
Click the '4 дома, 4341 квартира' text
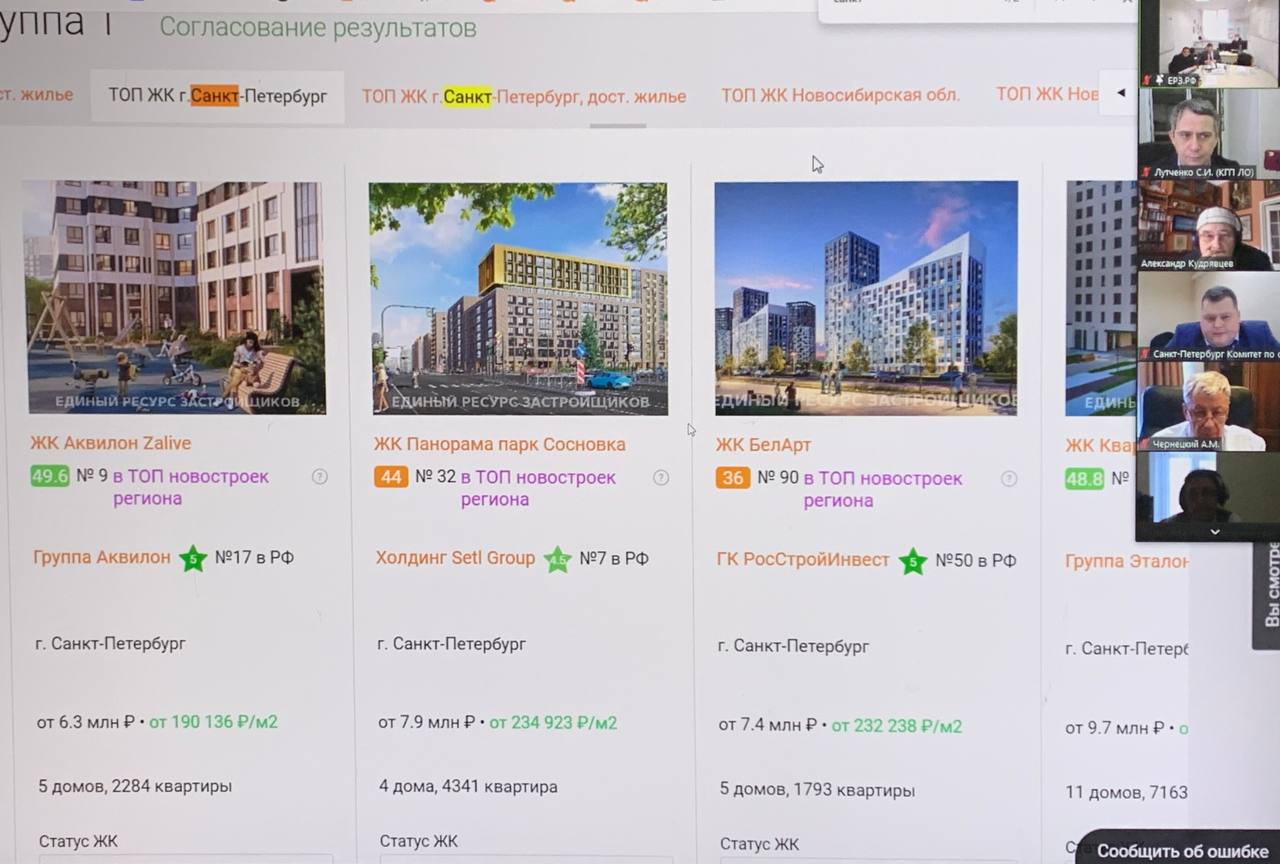tap(468, 787)
